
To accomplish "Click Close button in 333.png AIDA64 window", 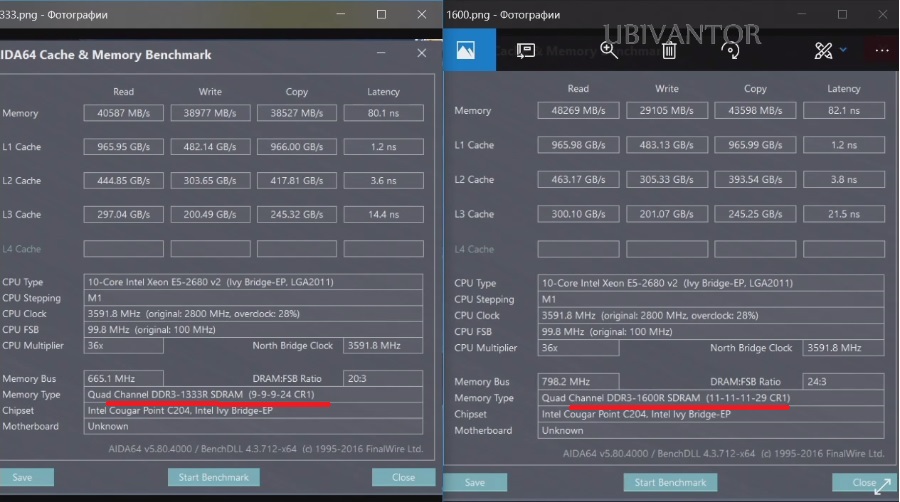I will pos(404,477).
